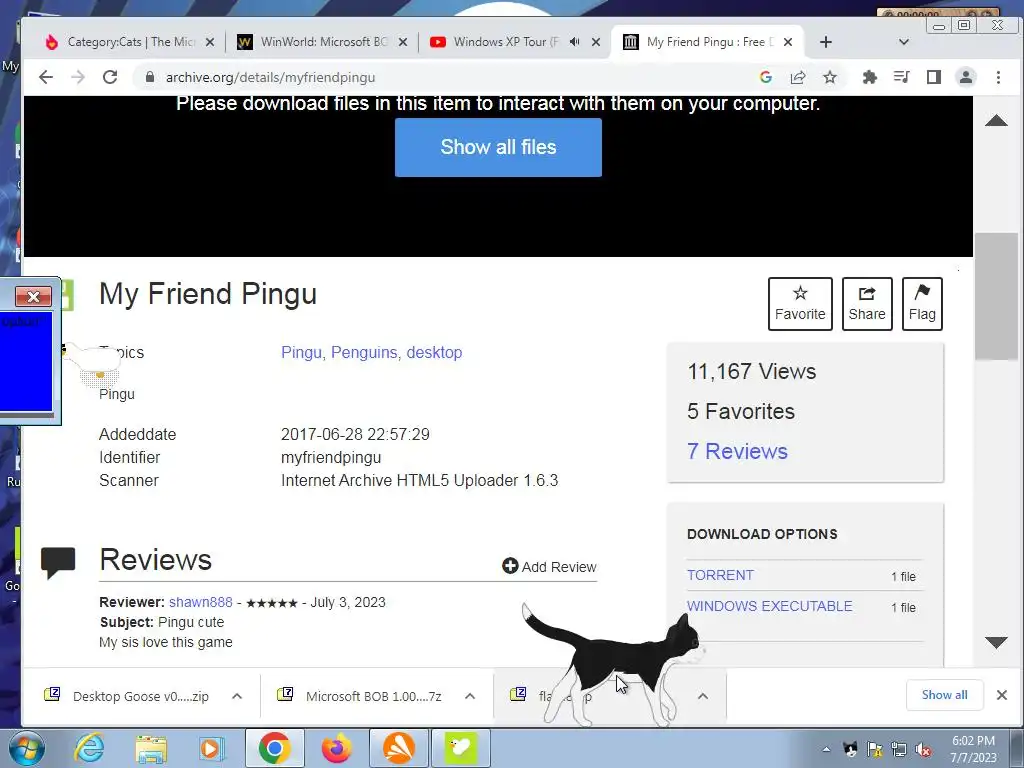Expand the Desktop Goose download options chevron
Viewport: 1024px width, 768px height.
[x=237, y=696]
